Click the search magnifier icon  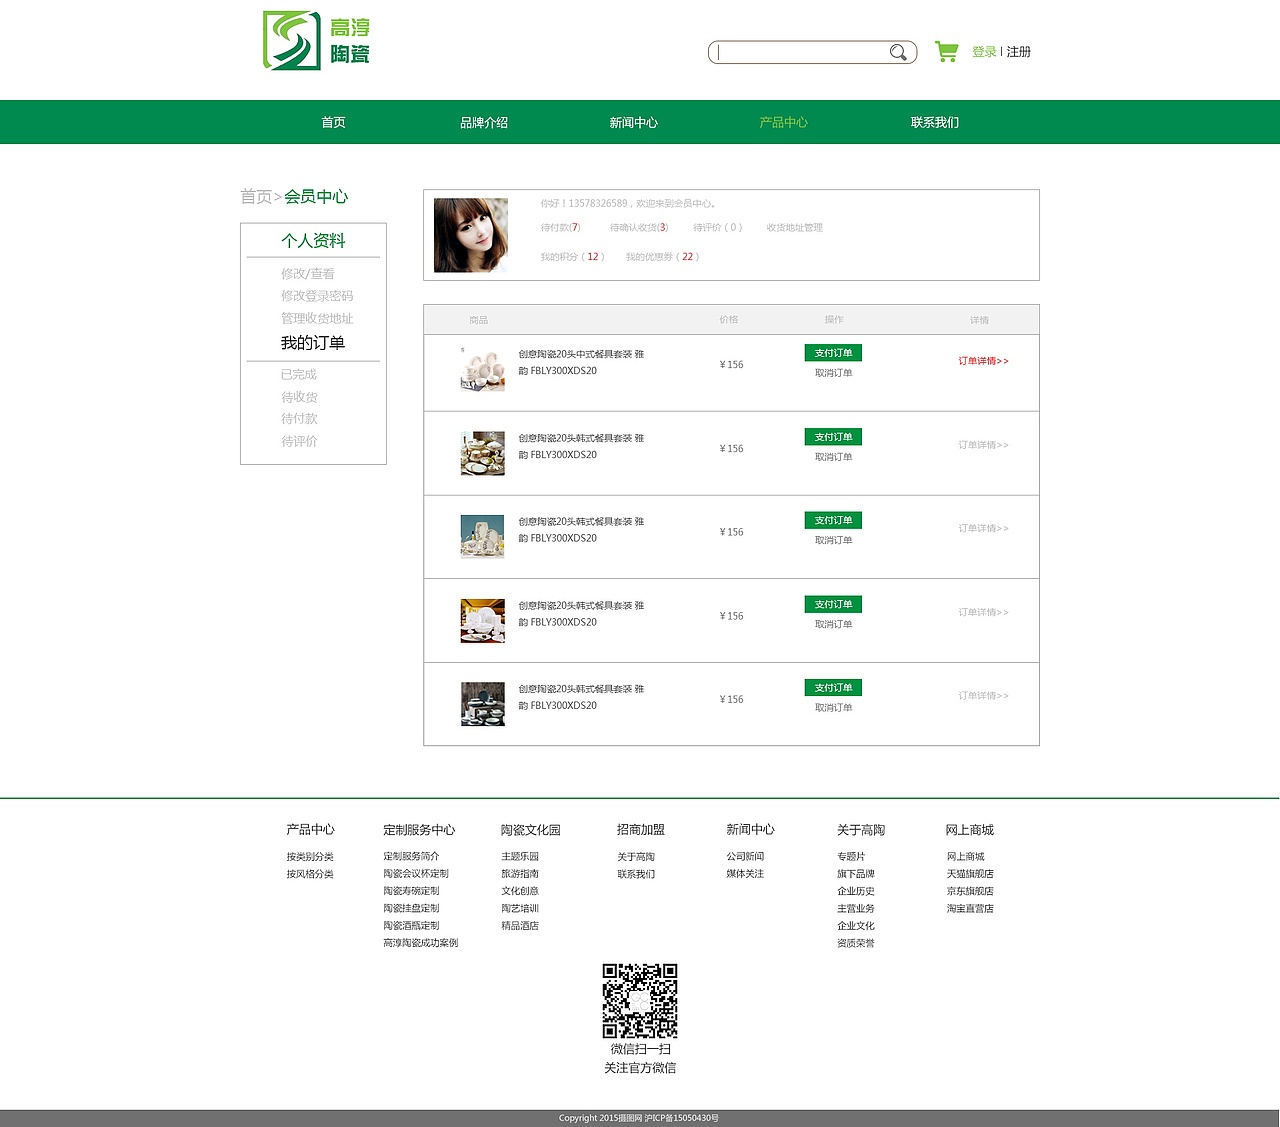click(x=897, y=52)
